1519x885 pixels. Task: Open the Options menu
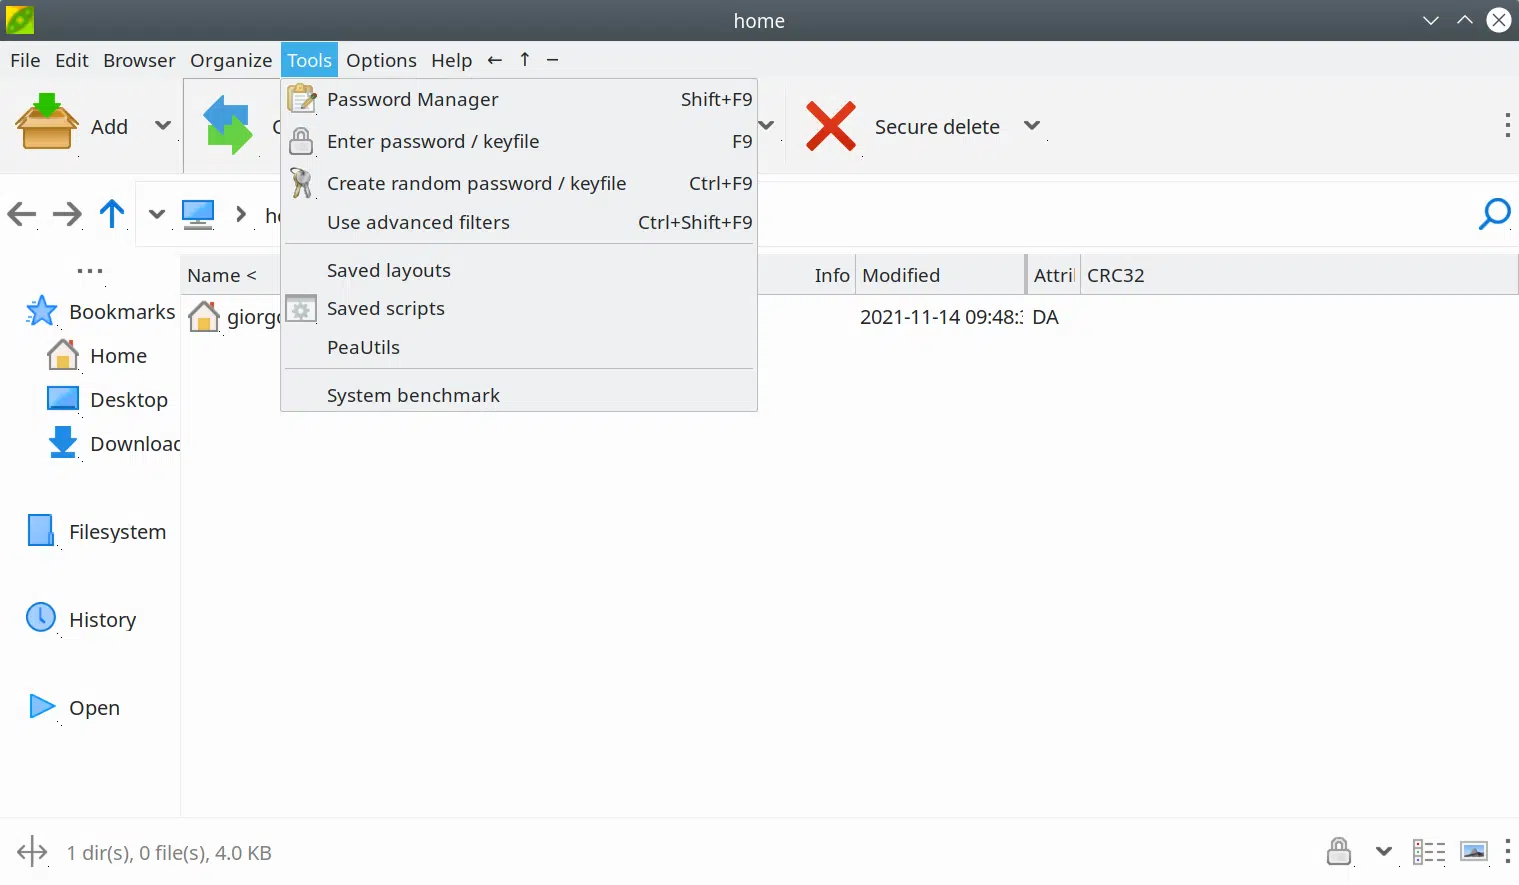tap(381, 61)
